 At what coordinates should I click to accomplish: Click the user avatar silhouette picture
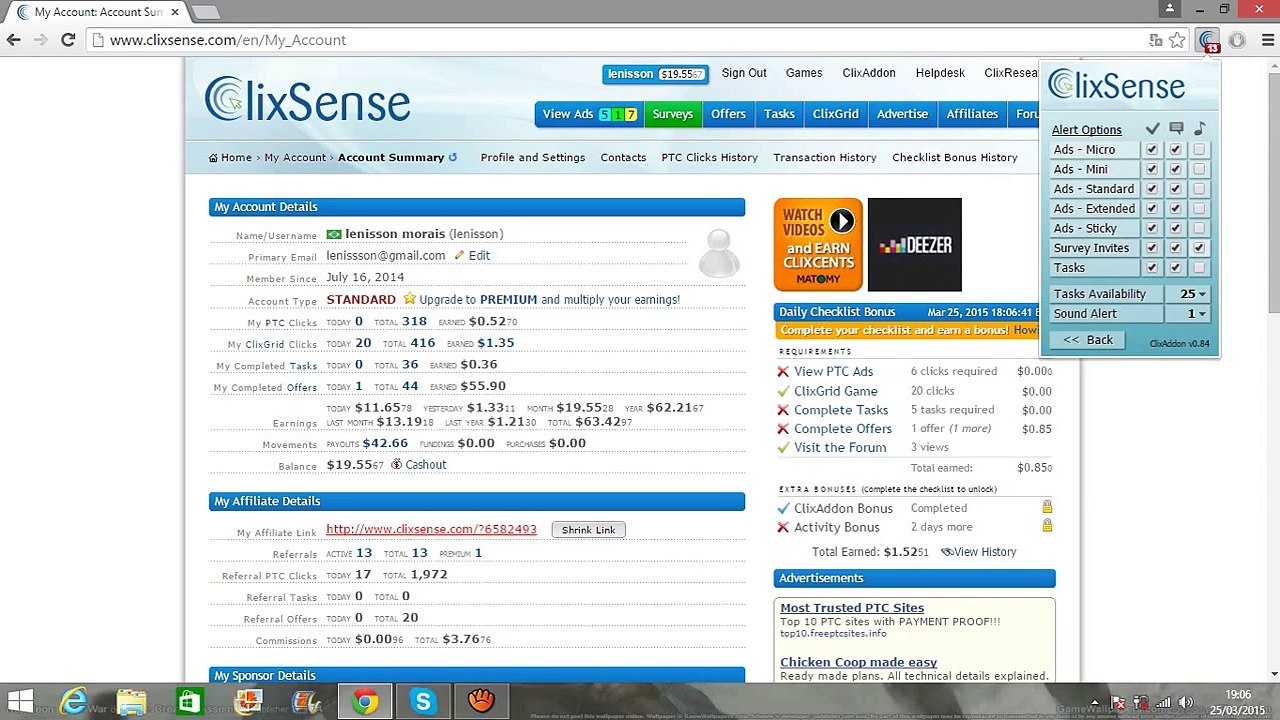(719, 252)
